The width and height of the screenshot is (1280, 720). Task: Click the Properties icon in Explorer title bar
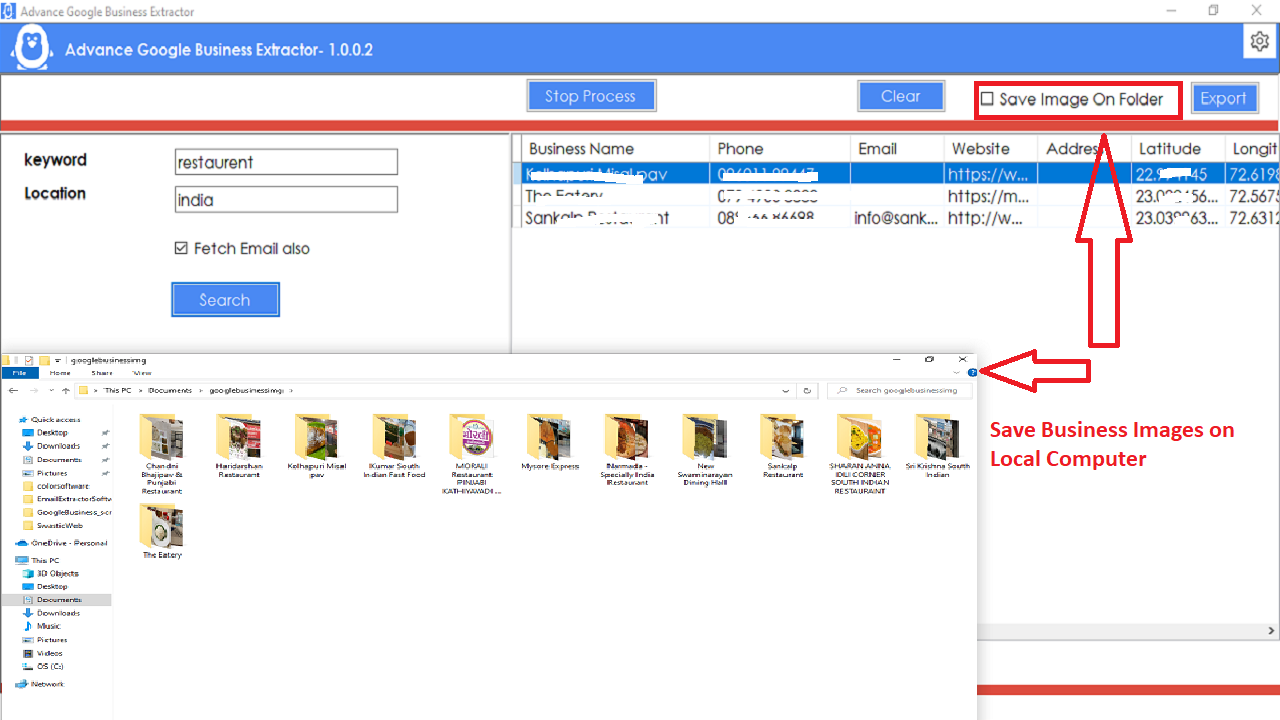click(x=29, y=360)
